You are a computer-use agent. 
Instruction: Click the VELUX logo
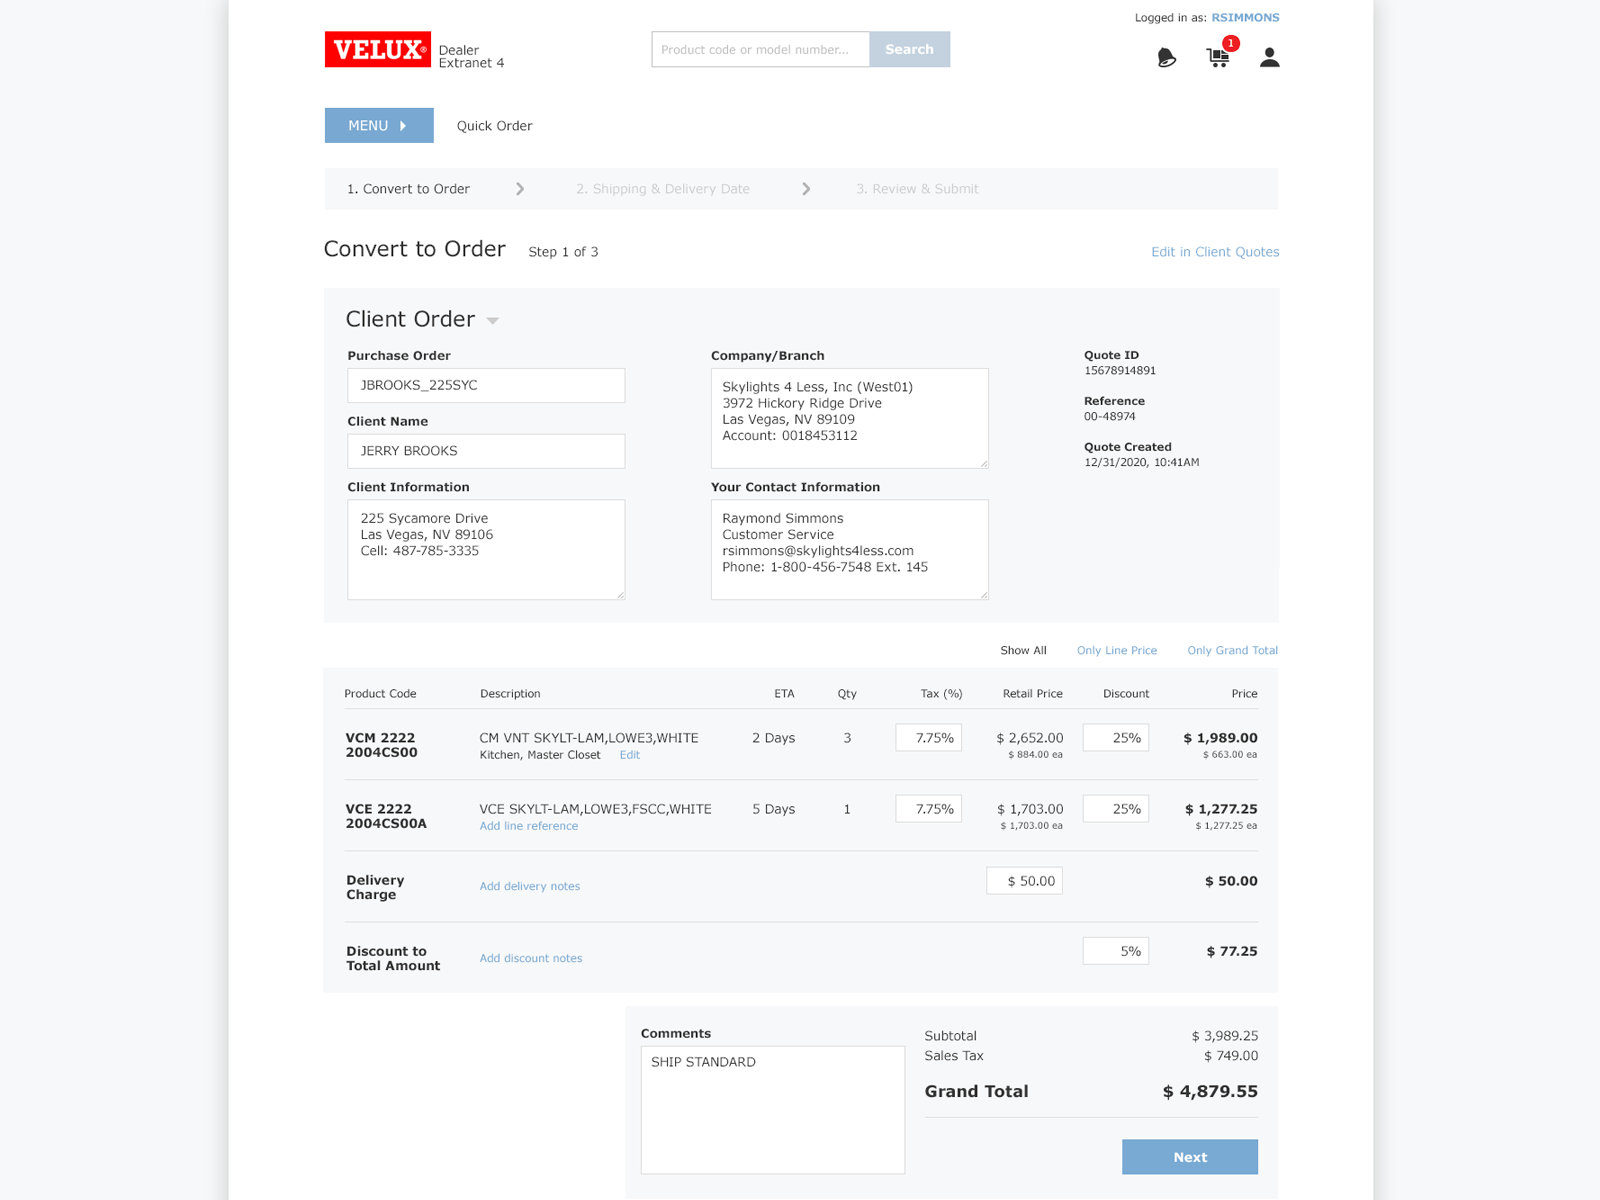pyautogui.click(x=378, y=49)
